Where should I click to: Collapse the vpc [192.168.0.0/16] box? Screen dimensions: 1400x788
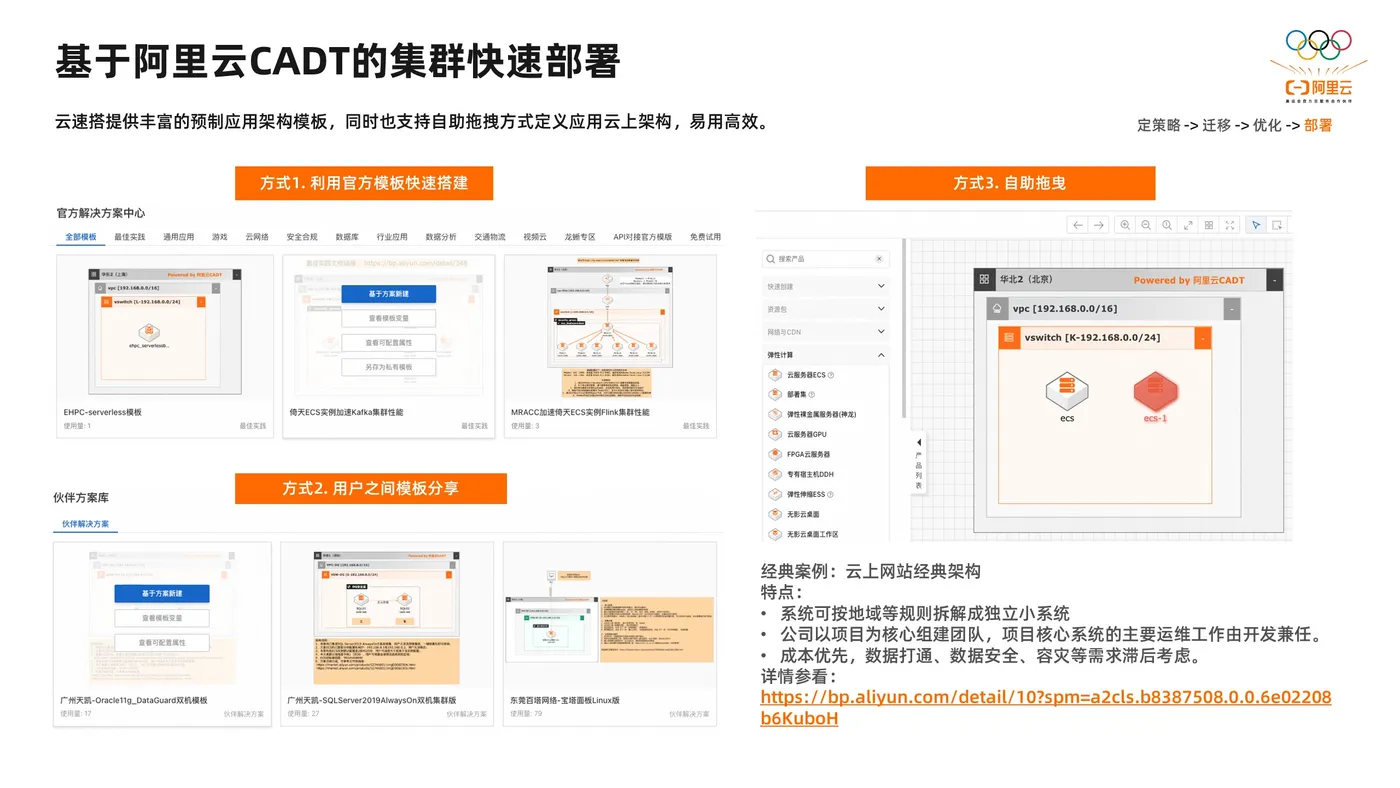pos(1232,310)
